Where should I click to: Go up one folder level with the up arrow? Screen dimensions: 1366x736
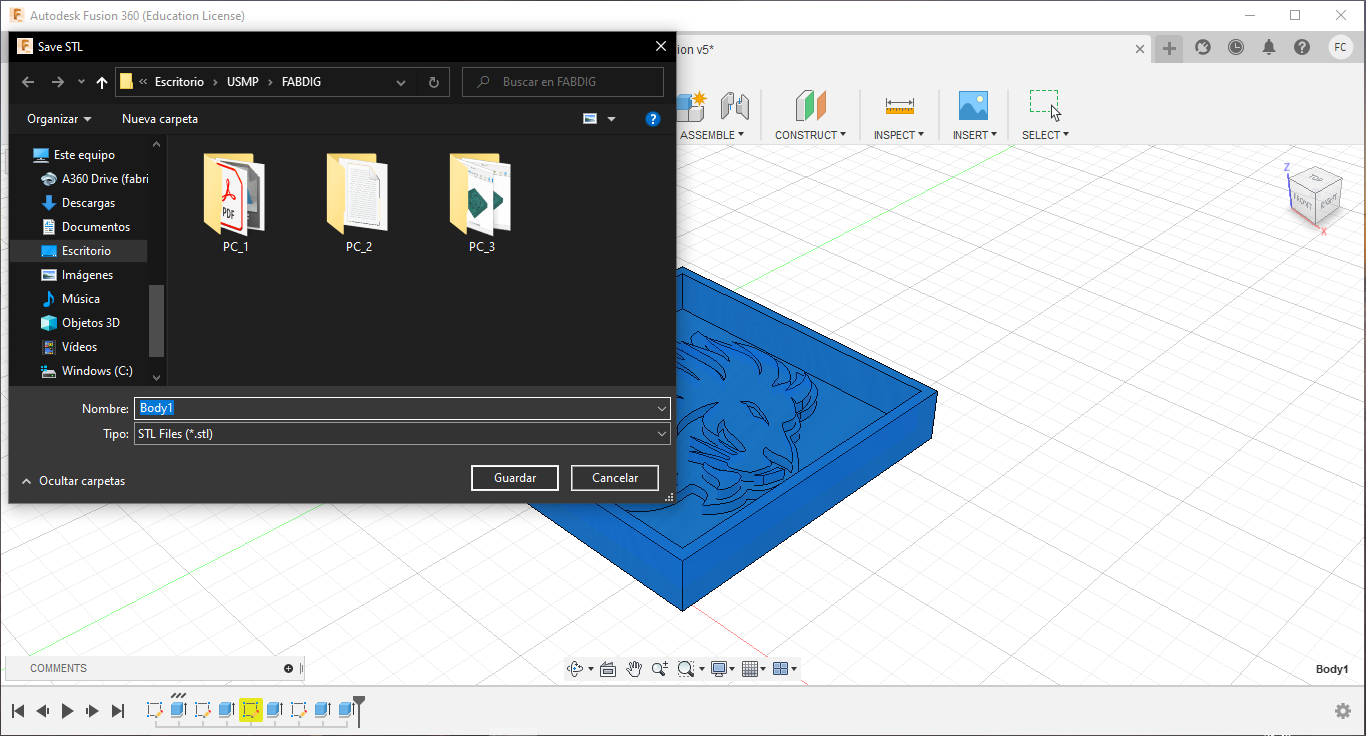(x=101, y=82)
